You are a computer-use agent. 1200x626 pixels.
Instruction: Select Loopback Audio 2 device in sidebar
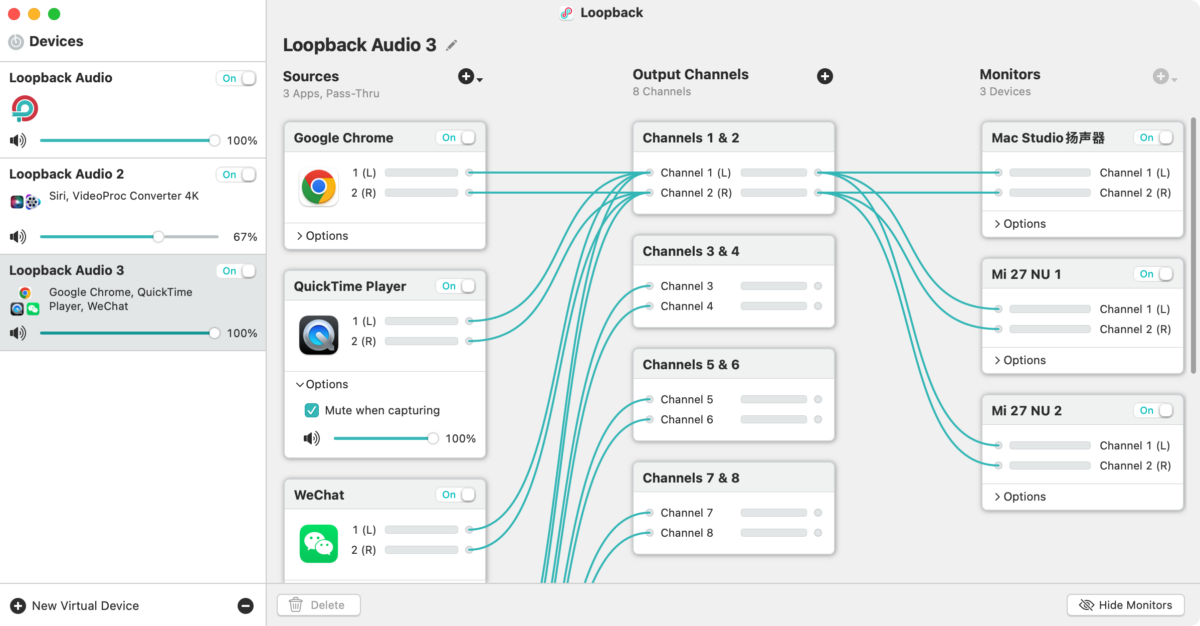coord(133,205)
